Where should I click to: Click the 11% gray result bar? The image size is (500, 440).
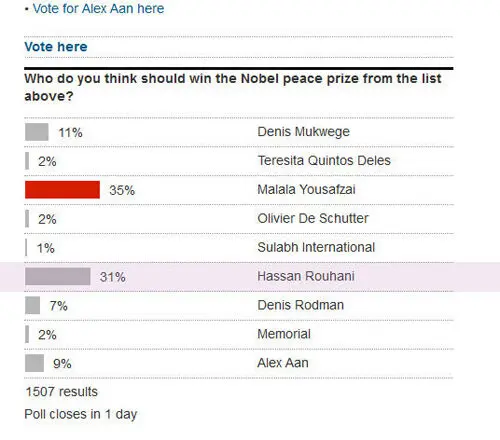click(x=37, y=132)
